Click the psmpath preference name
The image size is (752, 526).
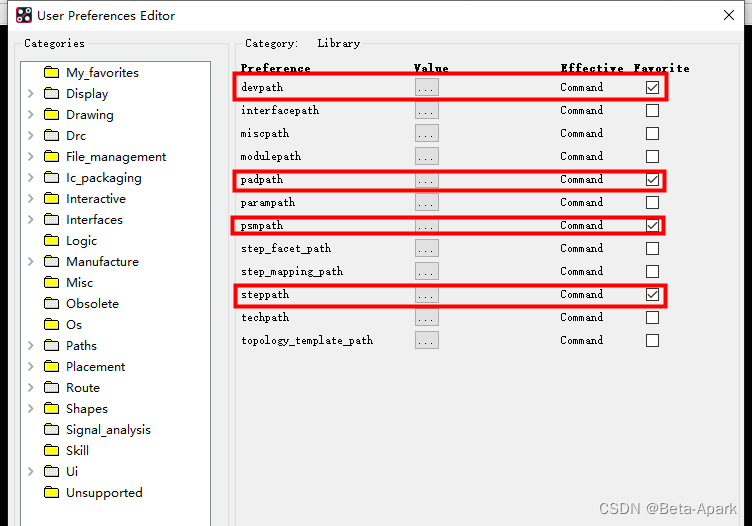click(262, 226)
